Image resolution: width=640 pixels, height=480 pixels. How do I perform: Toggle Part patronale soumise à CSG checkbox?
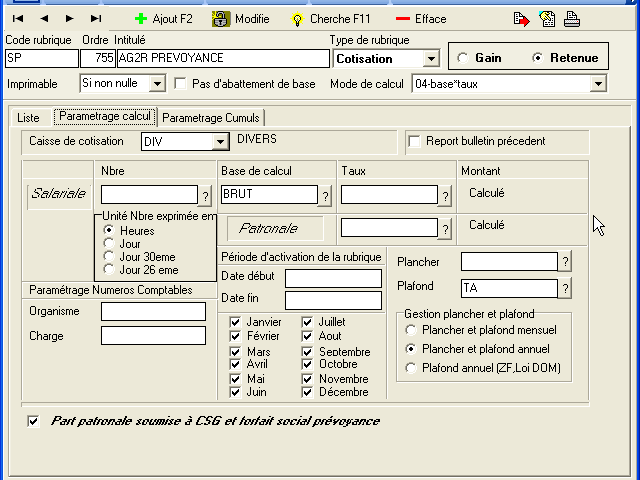pyautogui.click(x=33, y=421)
